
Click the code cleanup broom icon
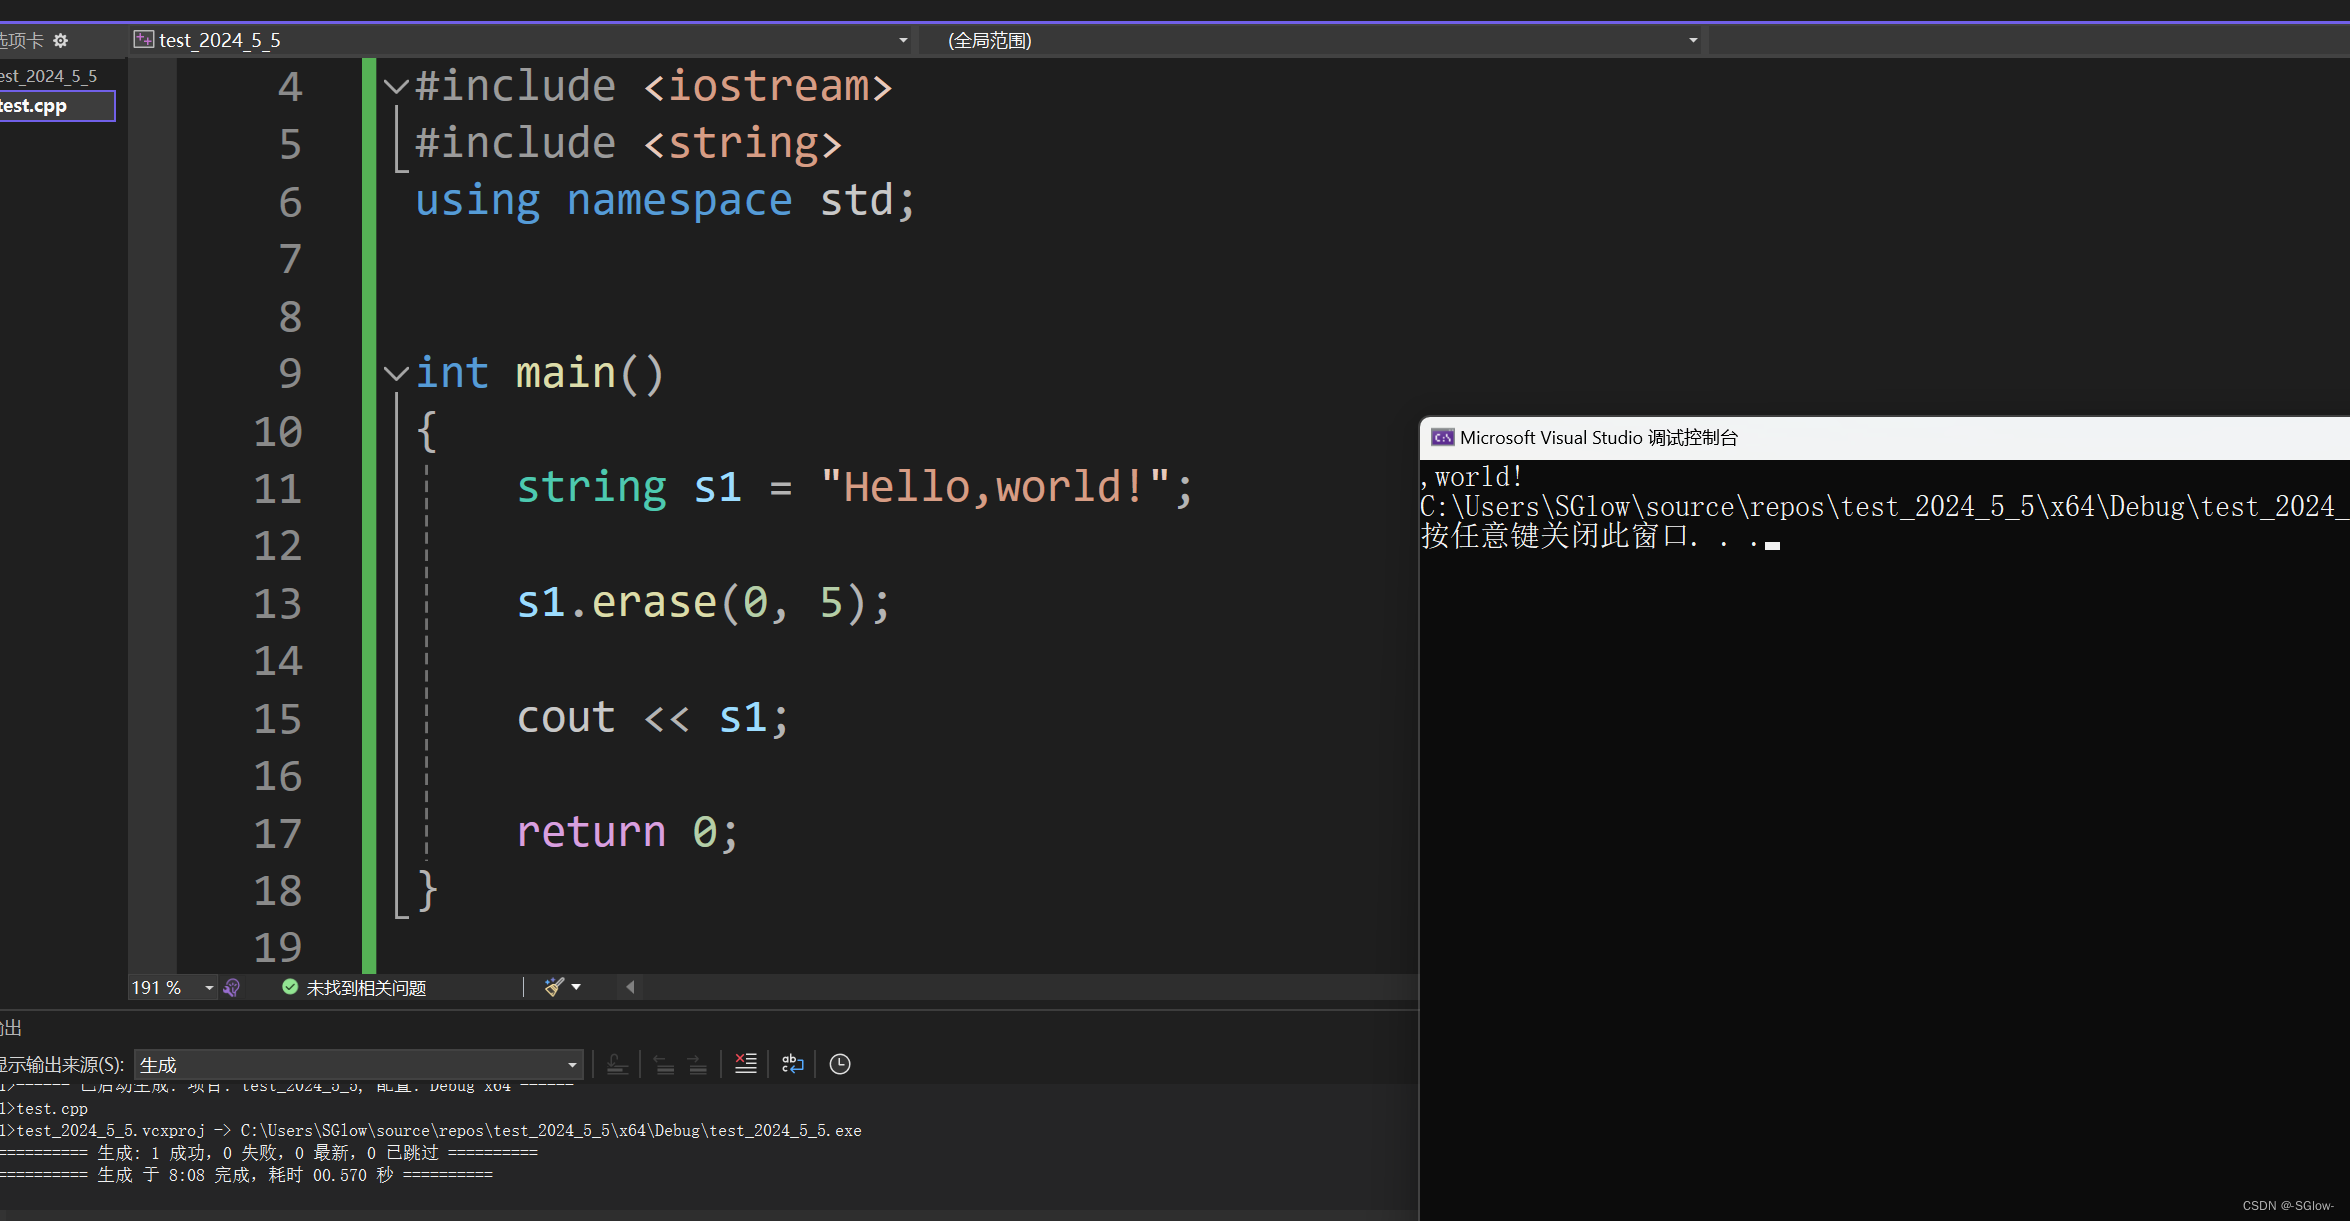coord(554,987)
